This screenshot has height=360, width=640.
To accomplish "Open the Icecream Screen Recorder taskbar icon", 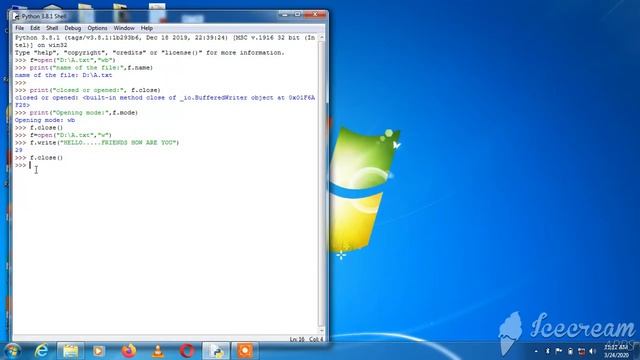I will [245, 351].
